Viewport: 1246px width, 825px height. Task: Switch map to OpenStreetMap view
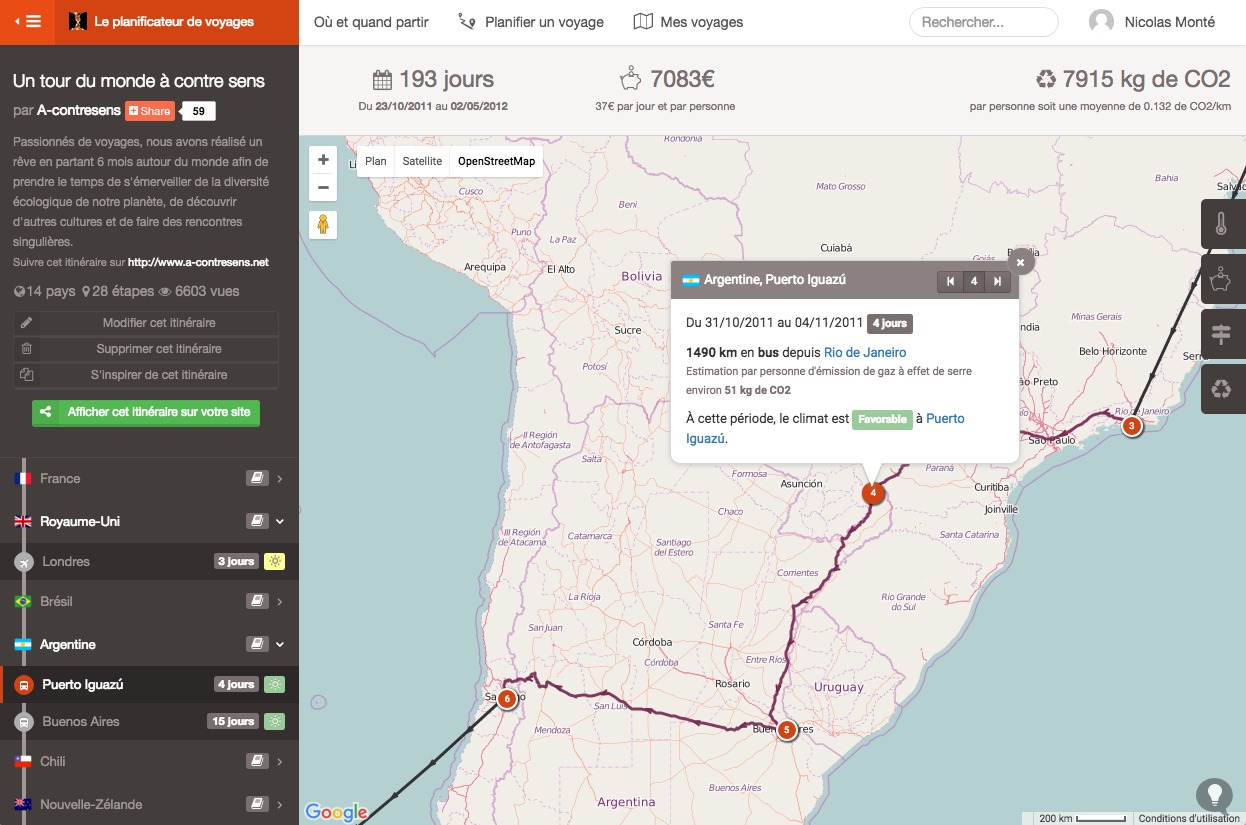pos(496,161)
